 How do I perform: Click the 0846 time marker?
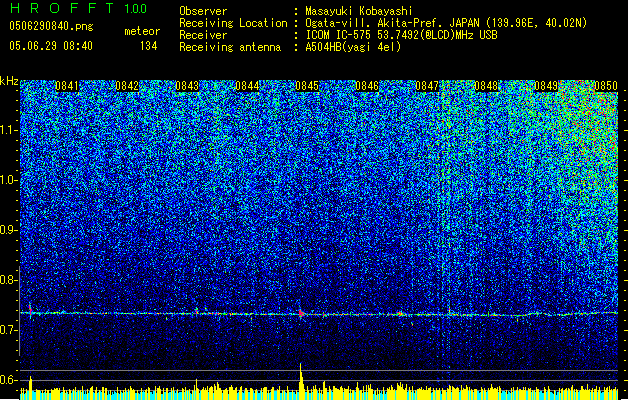tap(367, 86)
